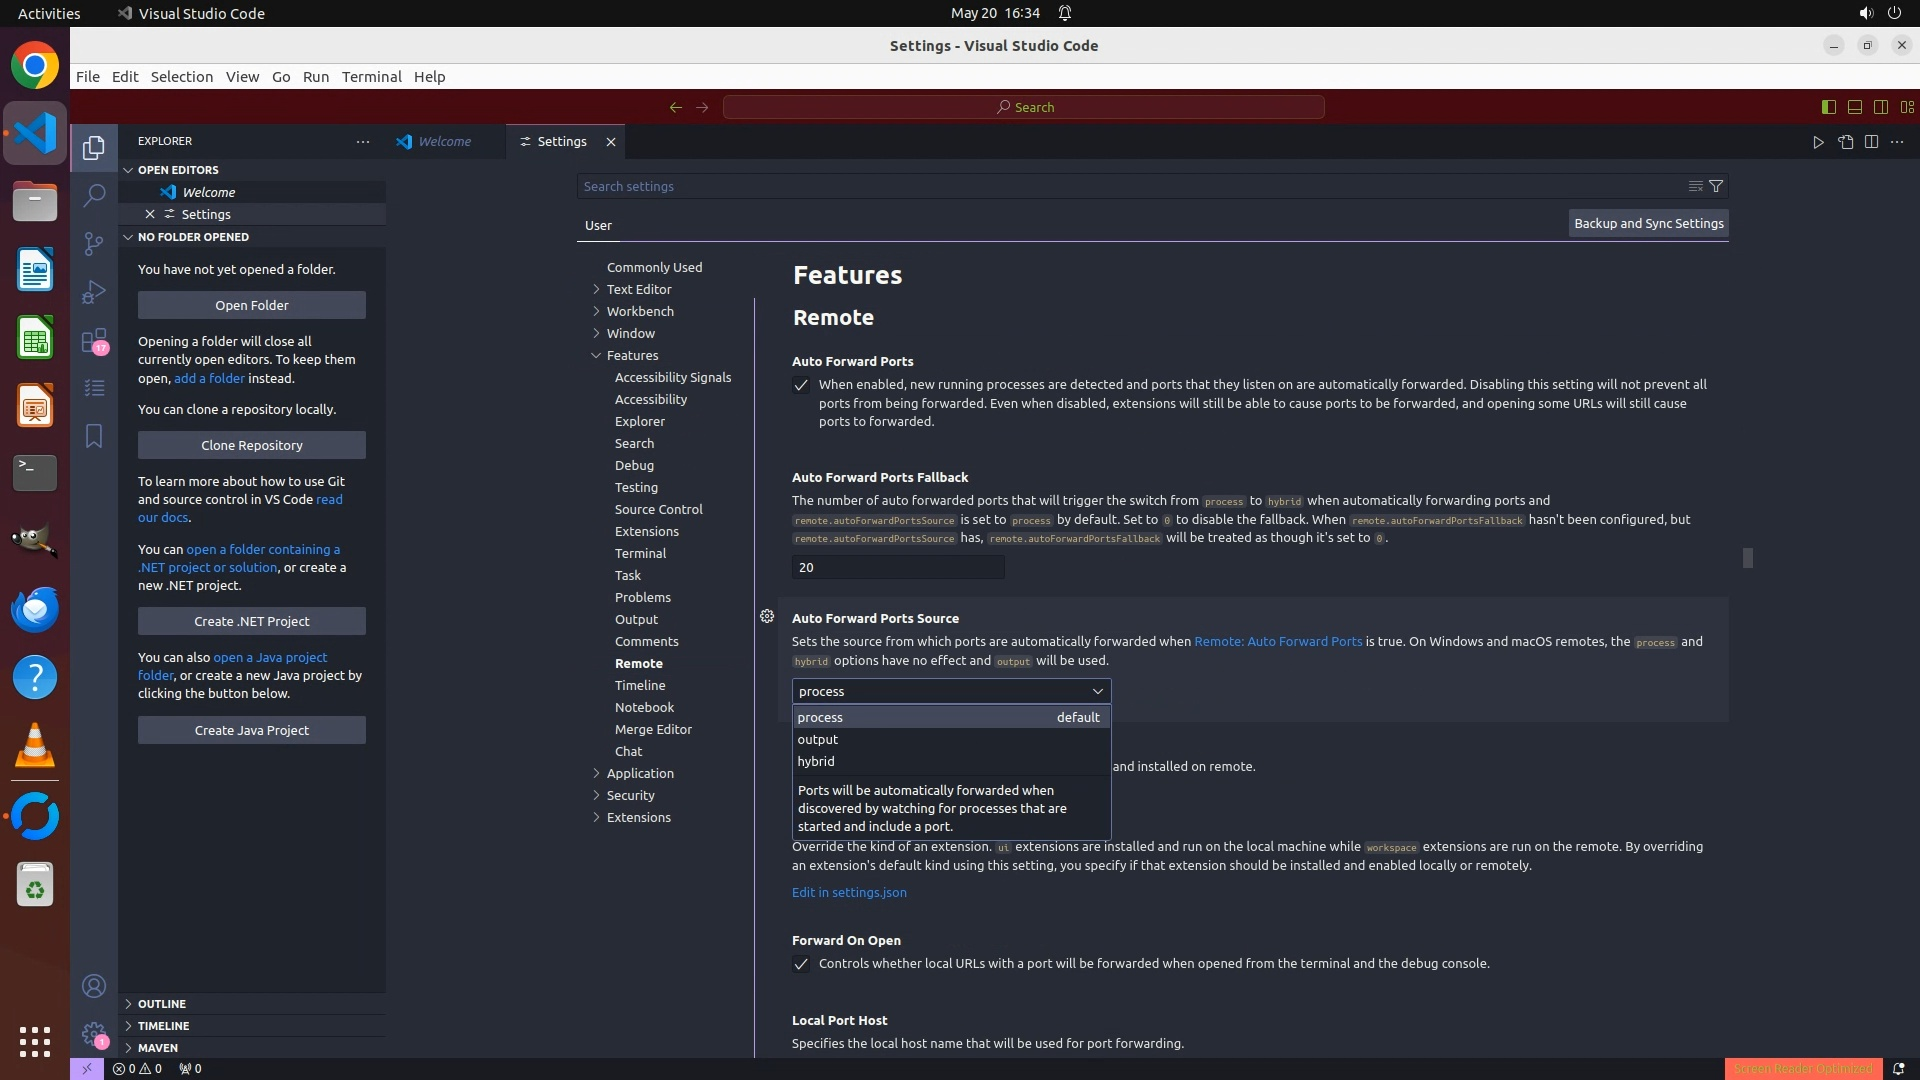Switch to the Welcome tab
1920x1080 pixels.
444,142
